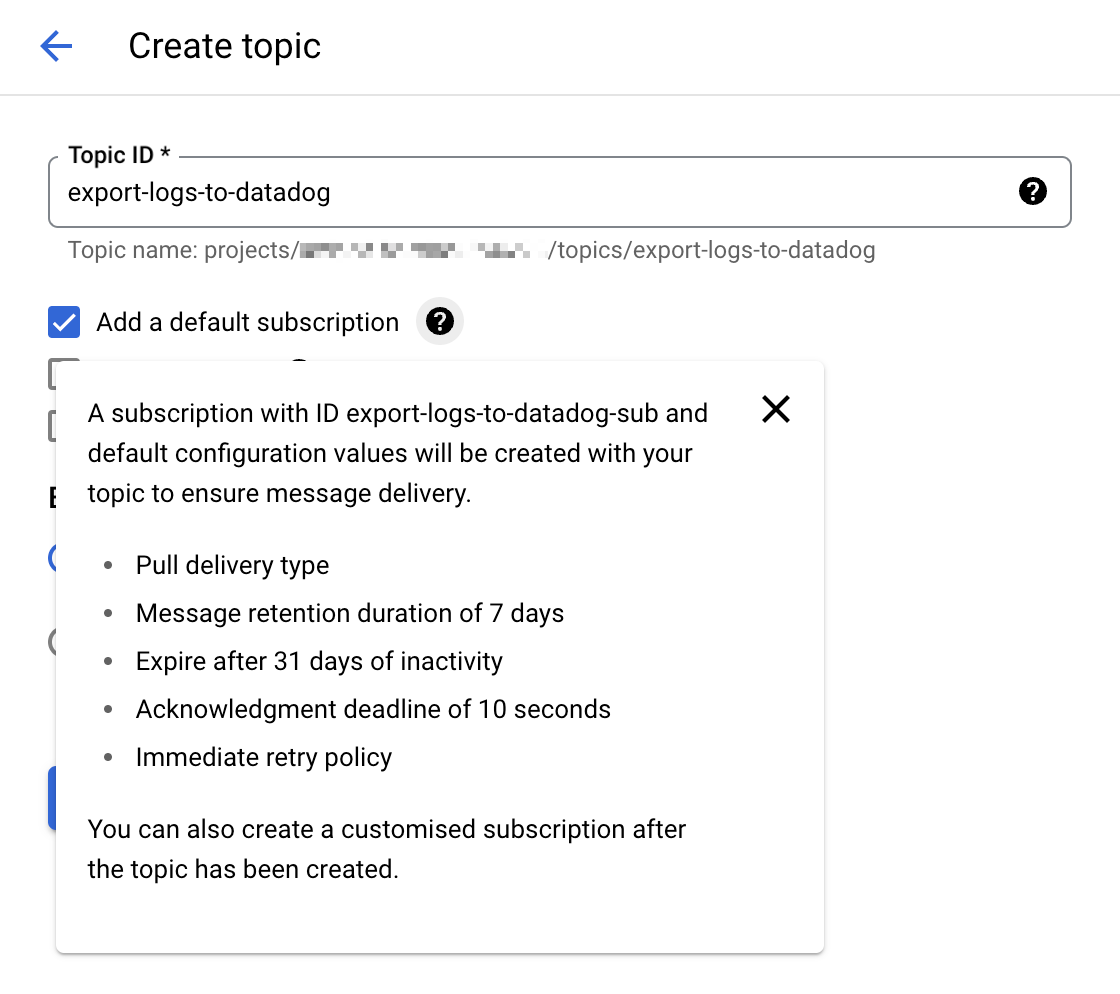1120x994 pixels.
Task: Click 'Pull delivery type' bullet text
Action: (233, 566)
